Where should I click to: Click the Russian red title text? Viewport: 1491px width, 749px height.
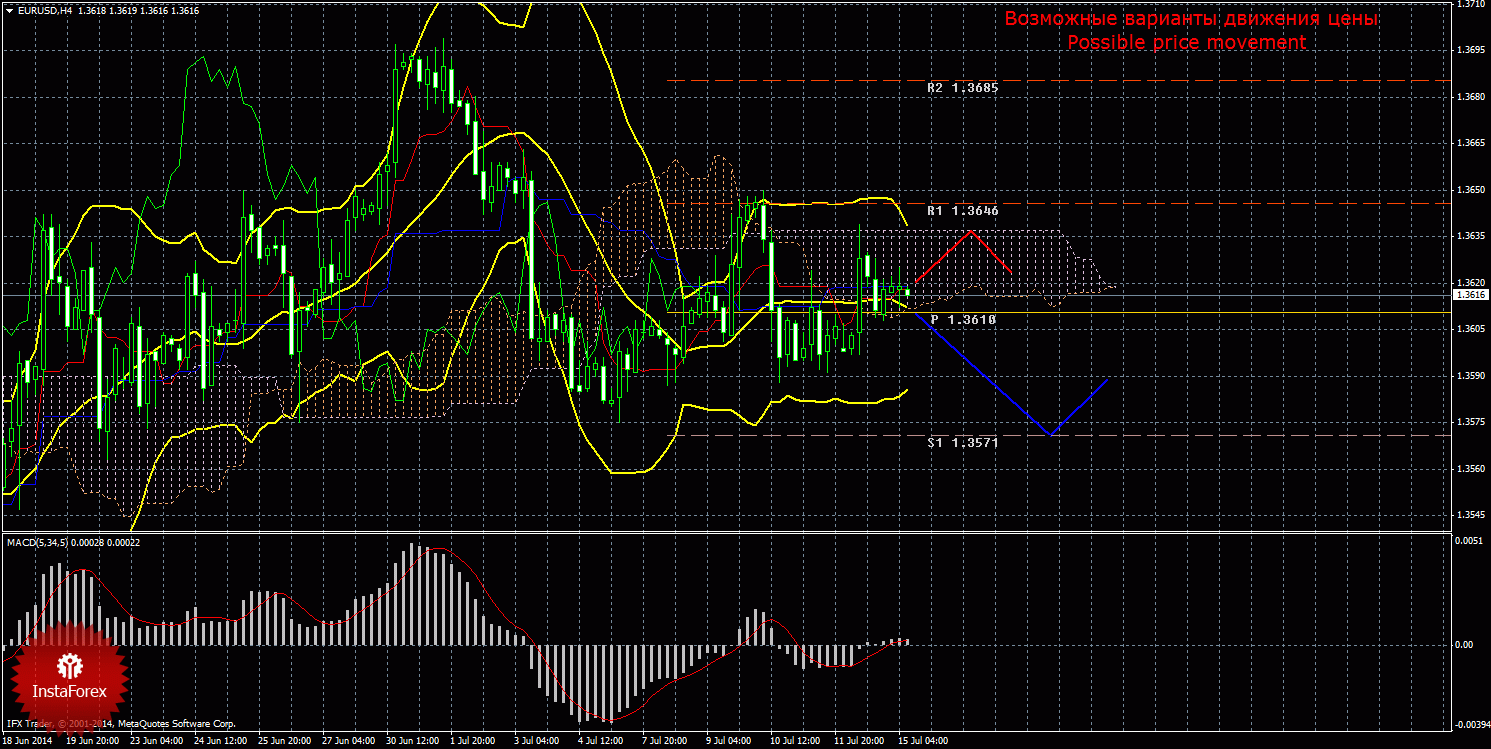point(1190,19)
